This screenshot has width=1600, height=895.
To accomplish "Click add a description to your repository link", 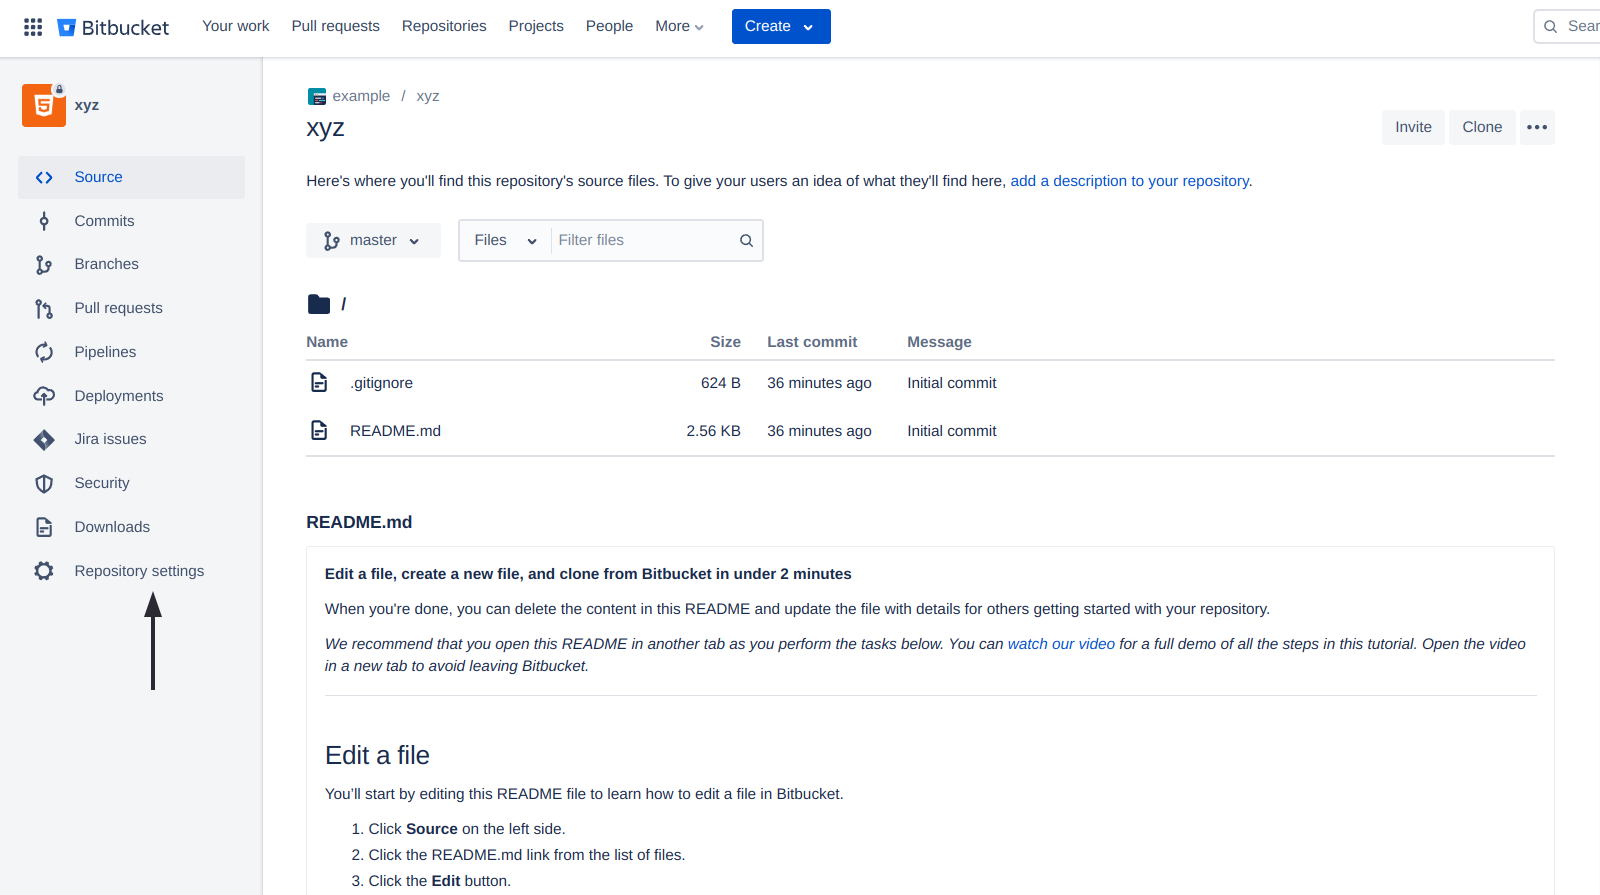I will (1129, 181).
